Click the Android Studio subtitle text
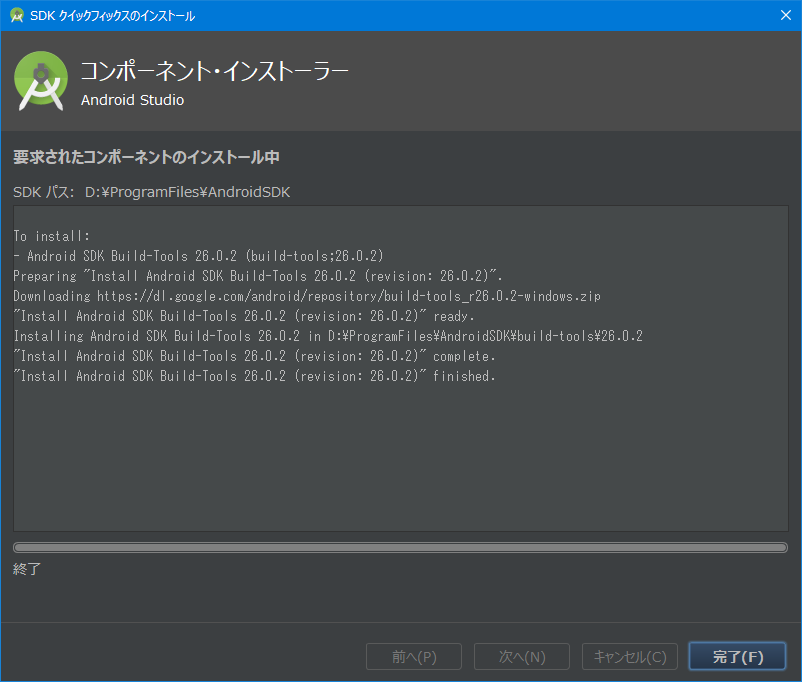Image resolution: width=802 pixels, height=682 pixels. 132,100
